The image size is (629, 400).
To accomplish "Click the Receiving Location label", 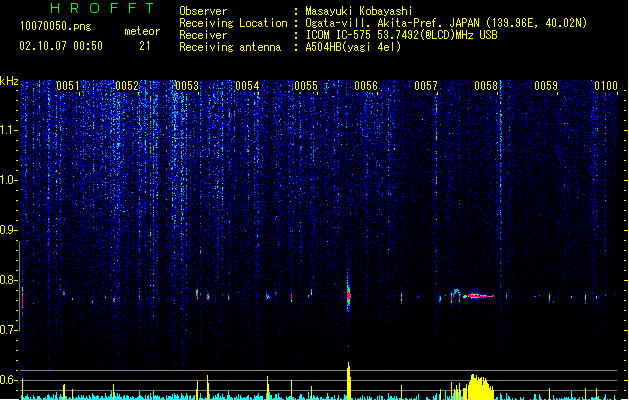I will (233, 23).
